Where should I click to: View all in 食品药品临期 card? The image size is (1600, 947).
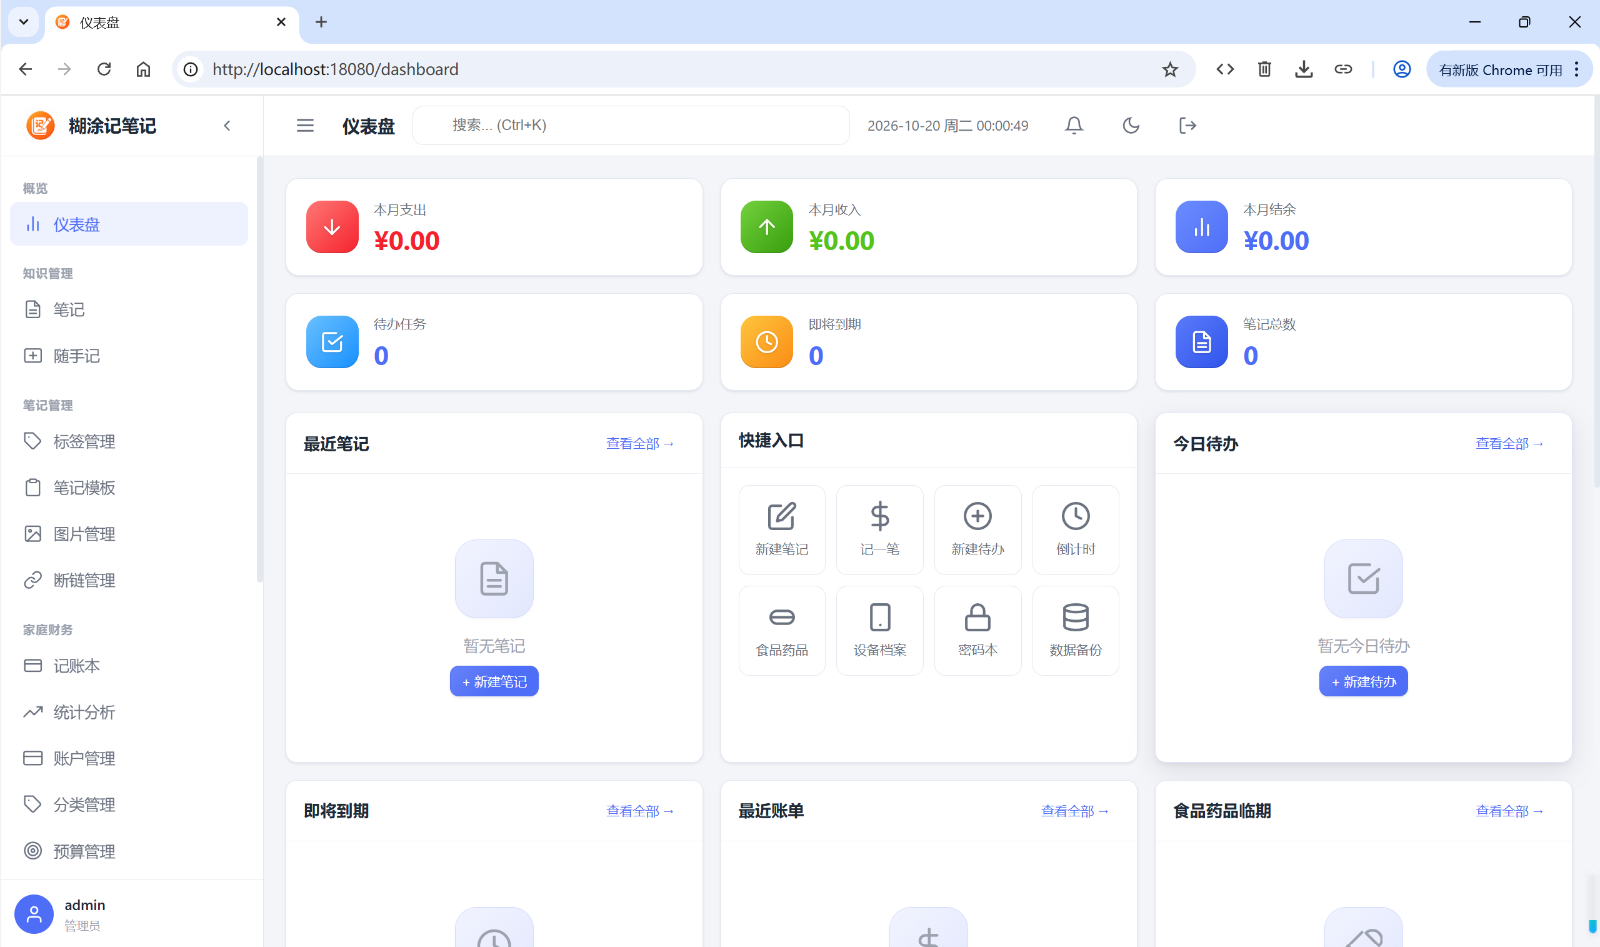click(1510, 811)
